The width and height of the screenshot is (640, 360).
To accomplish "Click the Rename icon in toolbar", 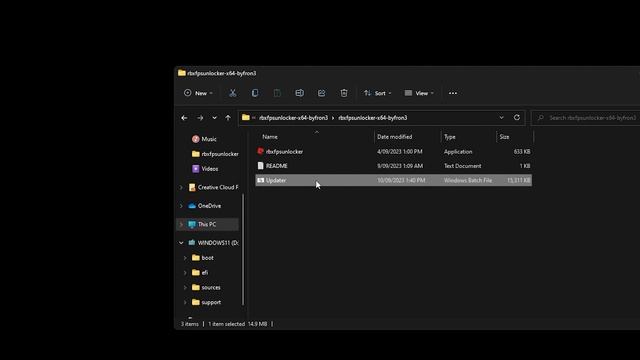I will point(299,93).
